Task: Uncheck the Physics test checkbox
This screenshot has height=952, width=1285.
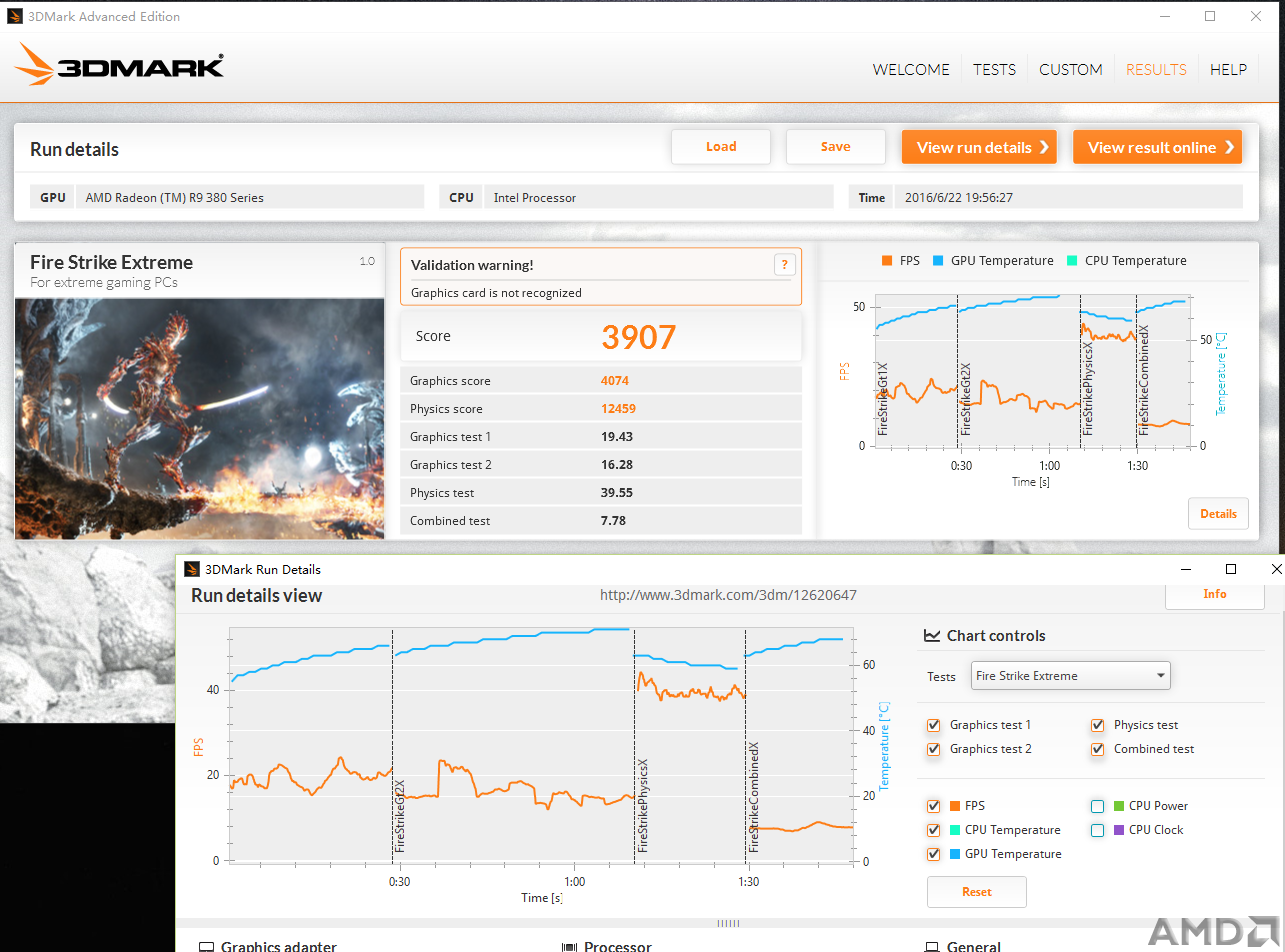Action: coord(1097,725)
